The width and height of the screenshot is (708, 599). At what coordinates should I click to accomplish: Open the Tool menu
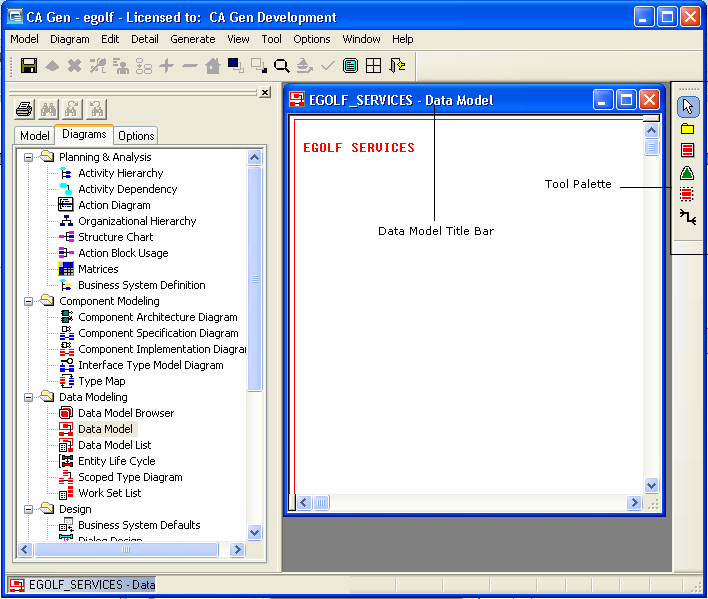click(x=271, y=39)
